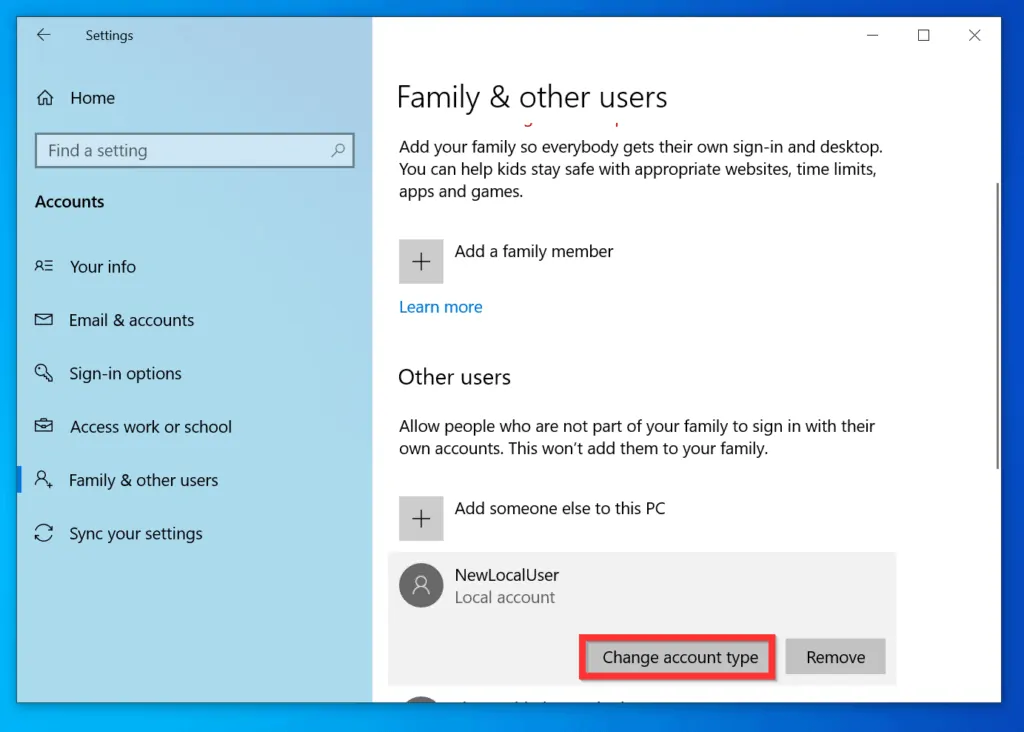Viewport: 1024px width, 732px height.
Task: Go to Email & accounts
Action: click(131, 320)
